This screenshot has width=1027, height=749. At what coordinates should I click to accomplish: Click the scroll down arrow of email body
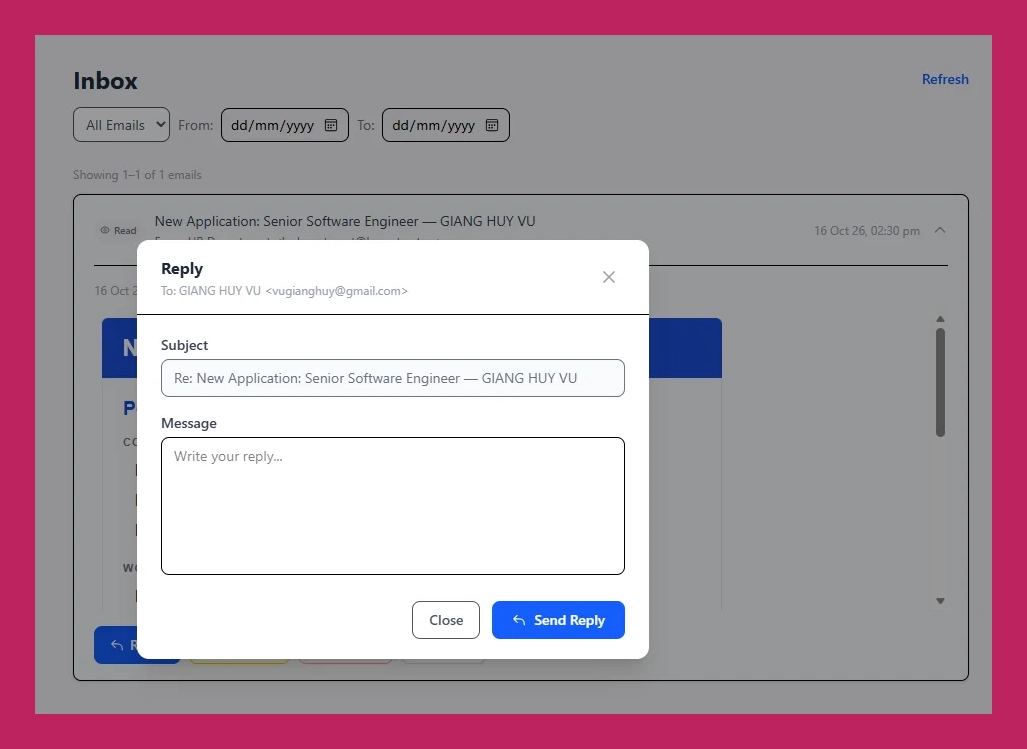pos(941,601)
